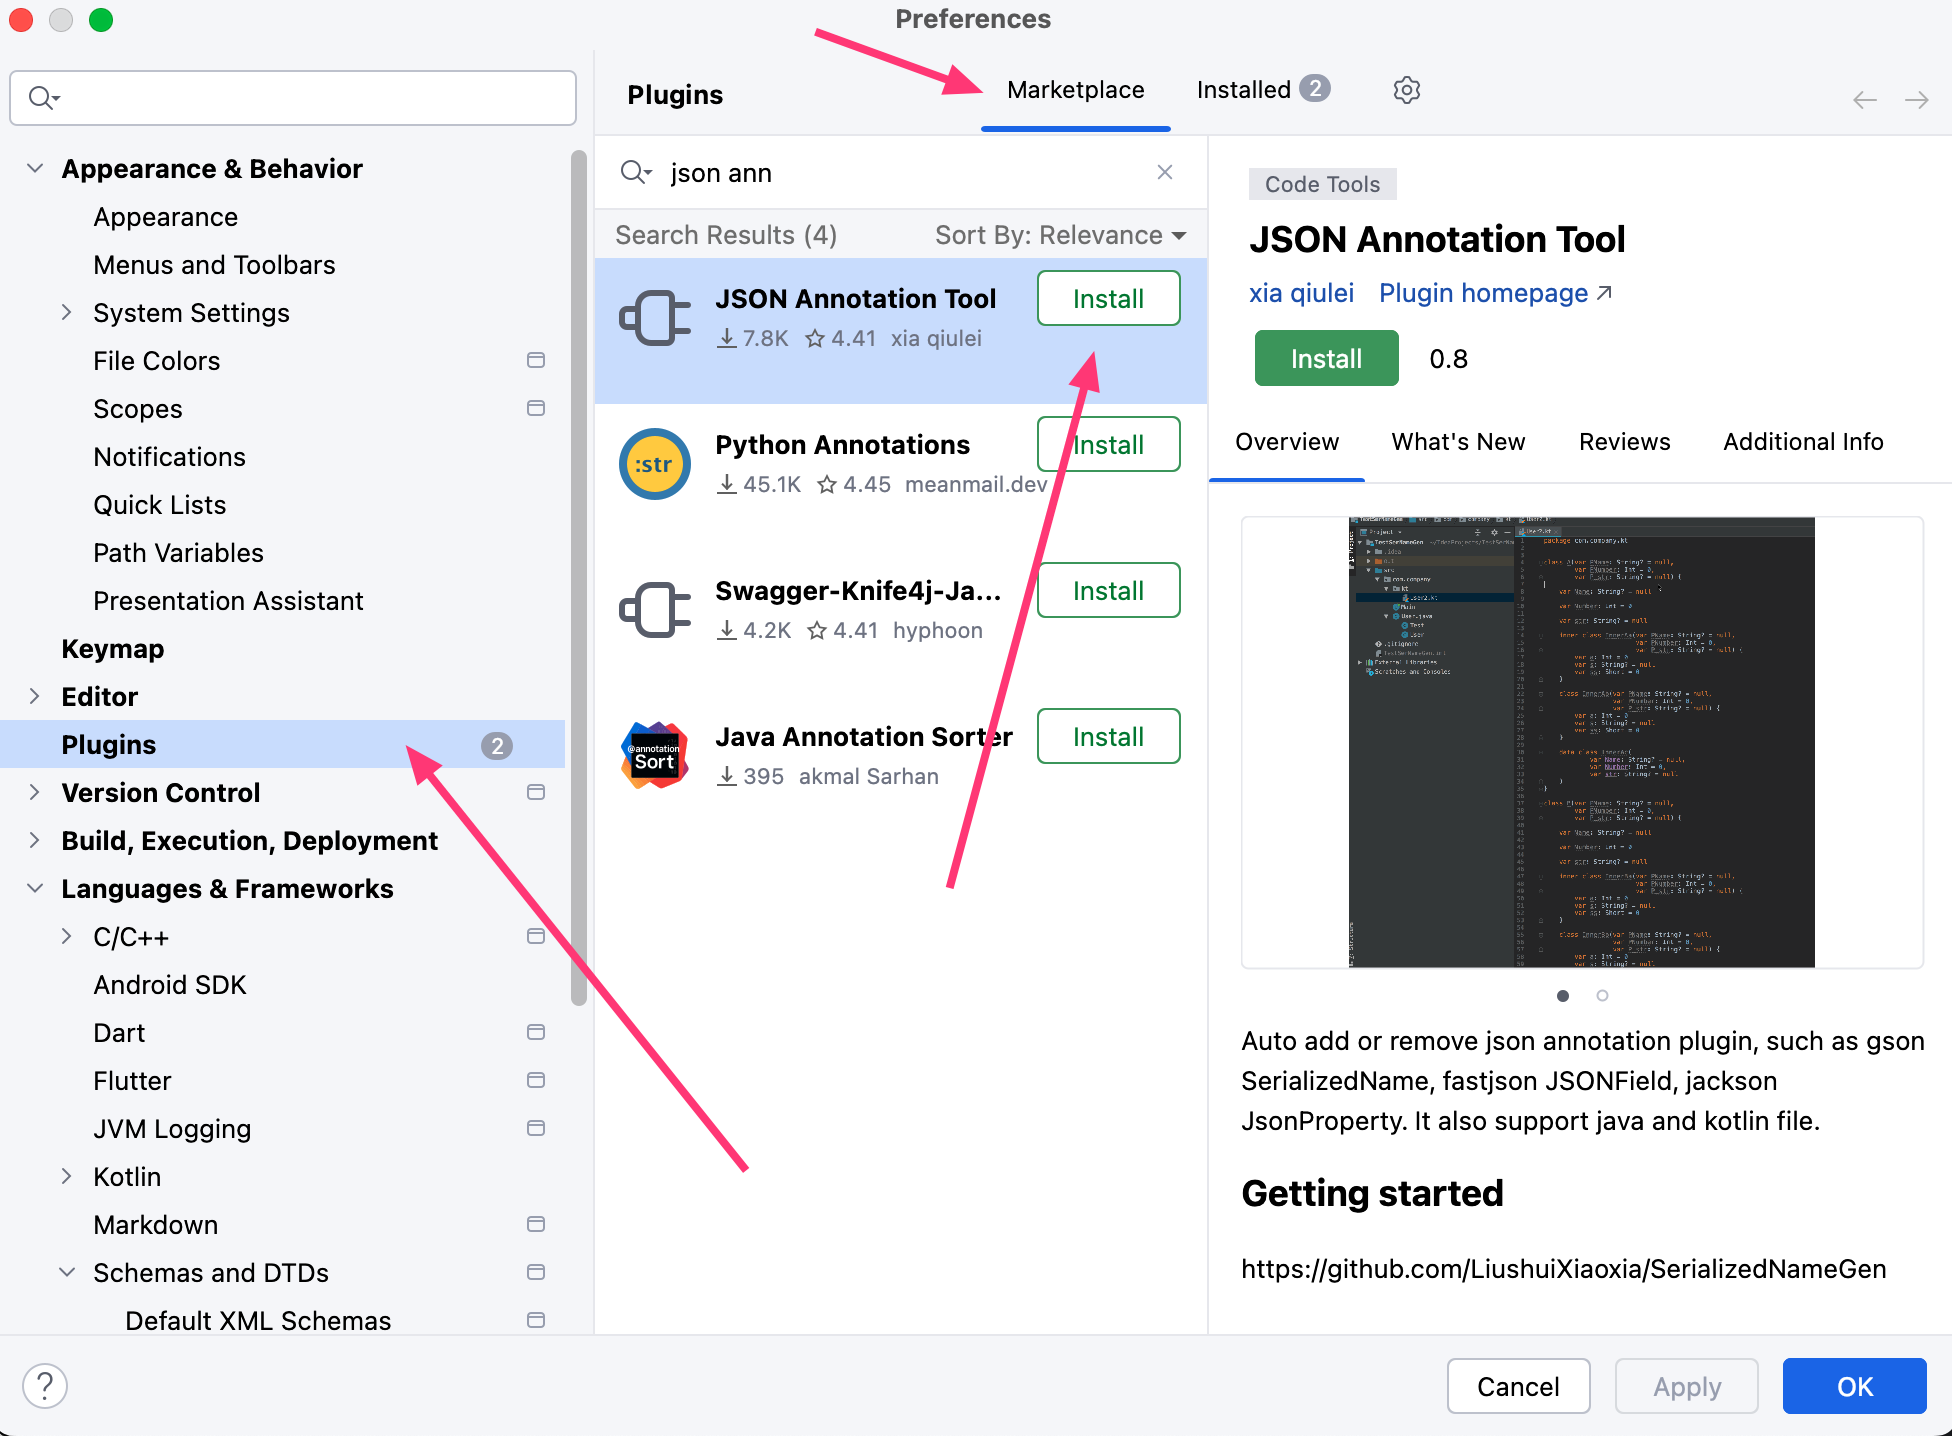Screen dimensions: 1952x1436
Task: Clear the plugin search text
Action: pos(1164,172)
